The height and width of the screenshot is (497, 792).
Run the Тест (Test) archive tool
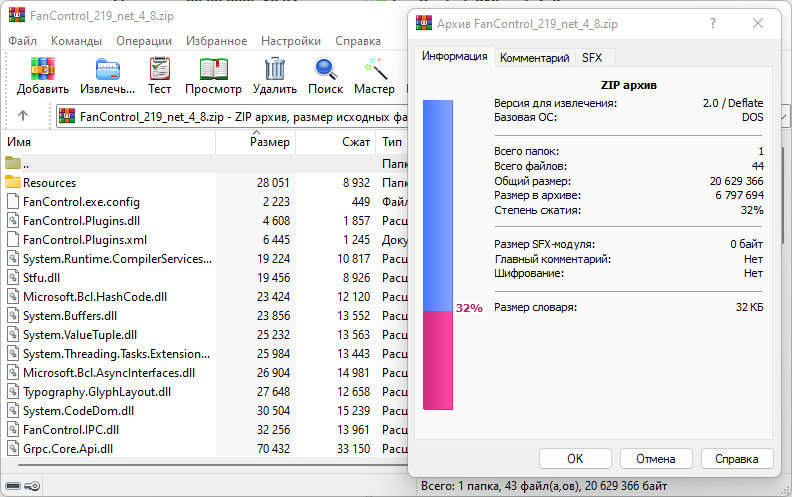(160, 69)
